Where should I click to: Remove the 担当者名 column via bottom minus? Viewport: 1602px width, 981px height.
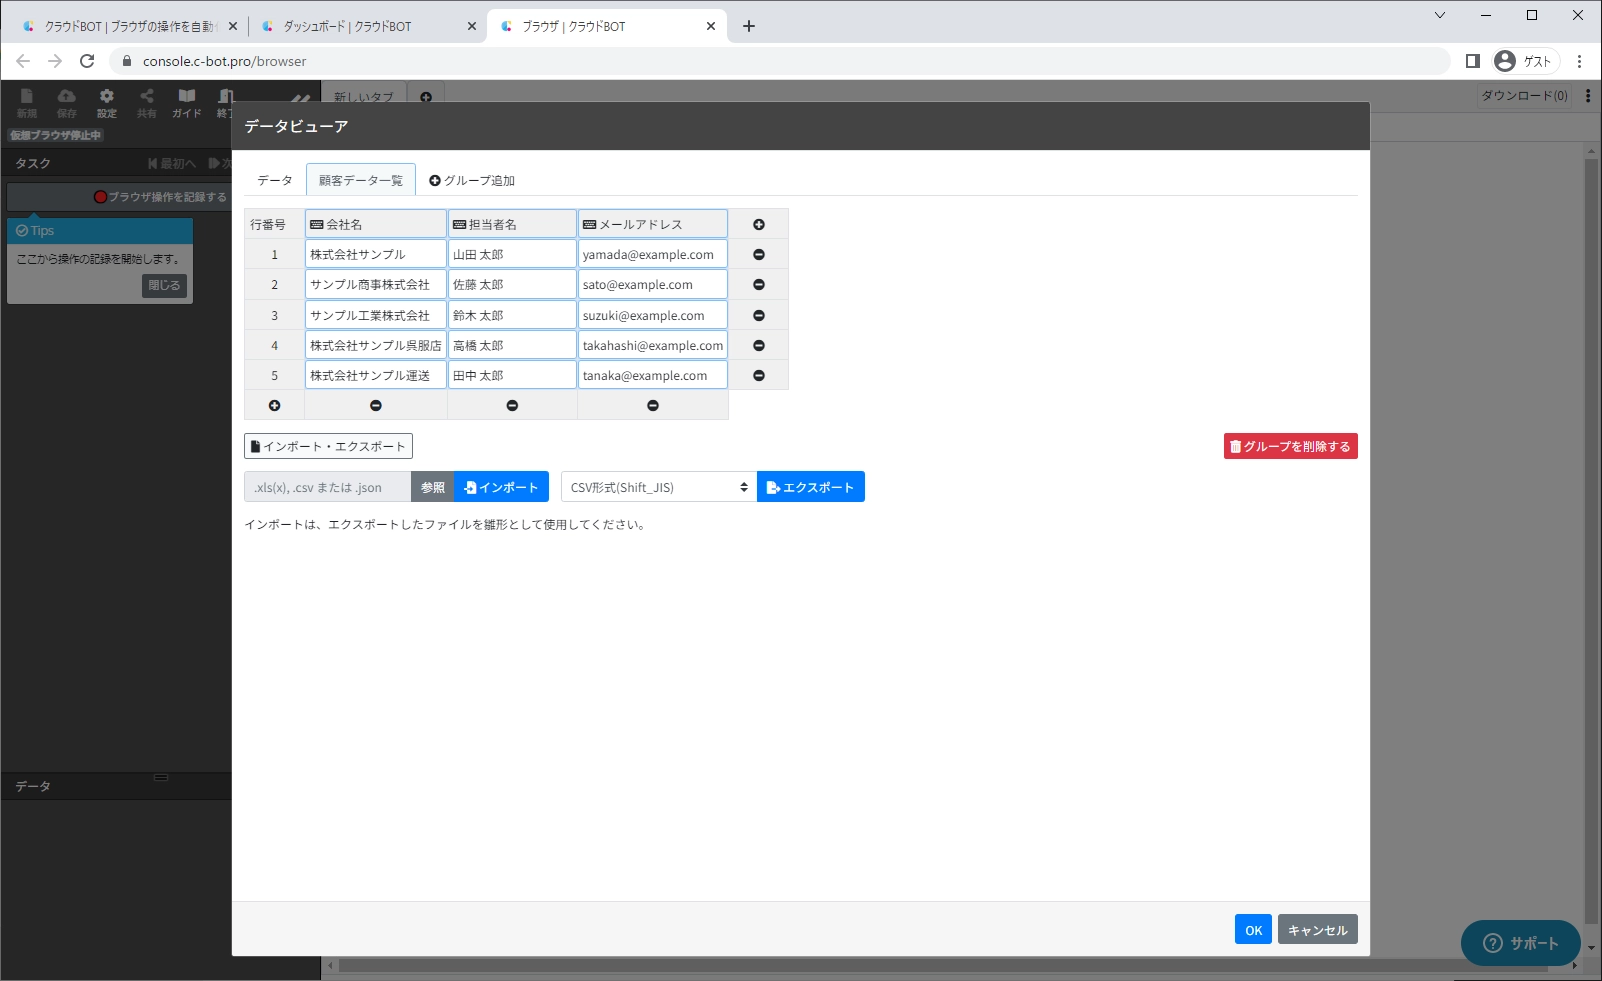click(x=512, y=405)
